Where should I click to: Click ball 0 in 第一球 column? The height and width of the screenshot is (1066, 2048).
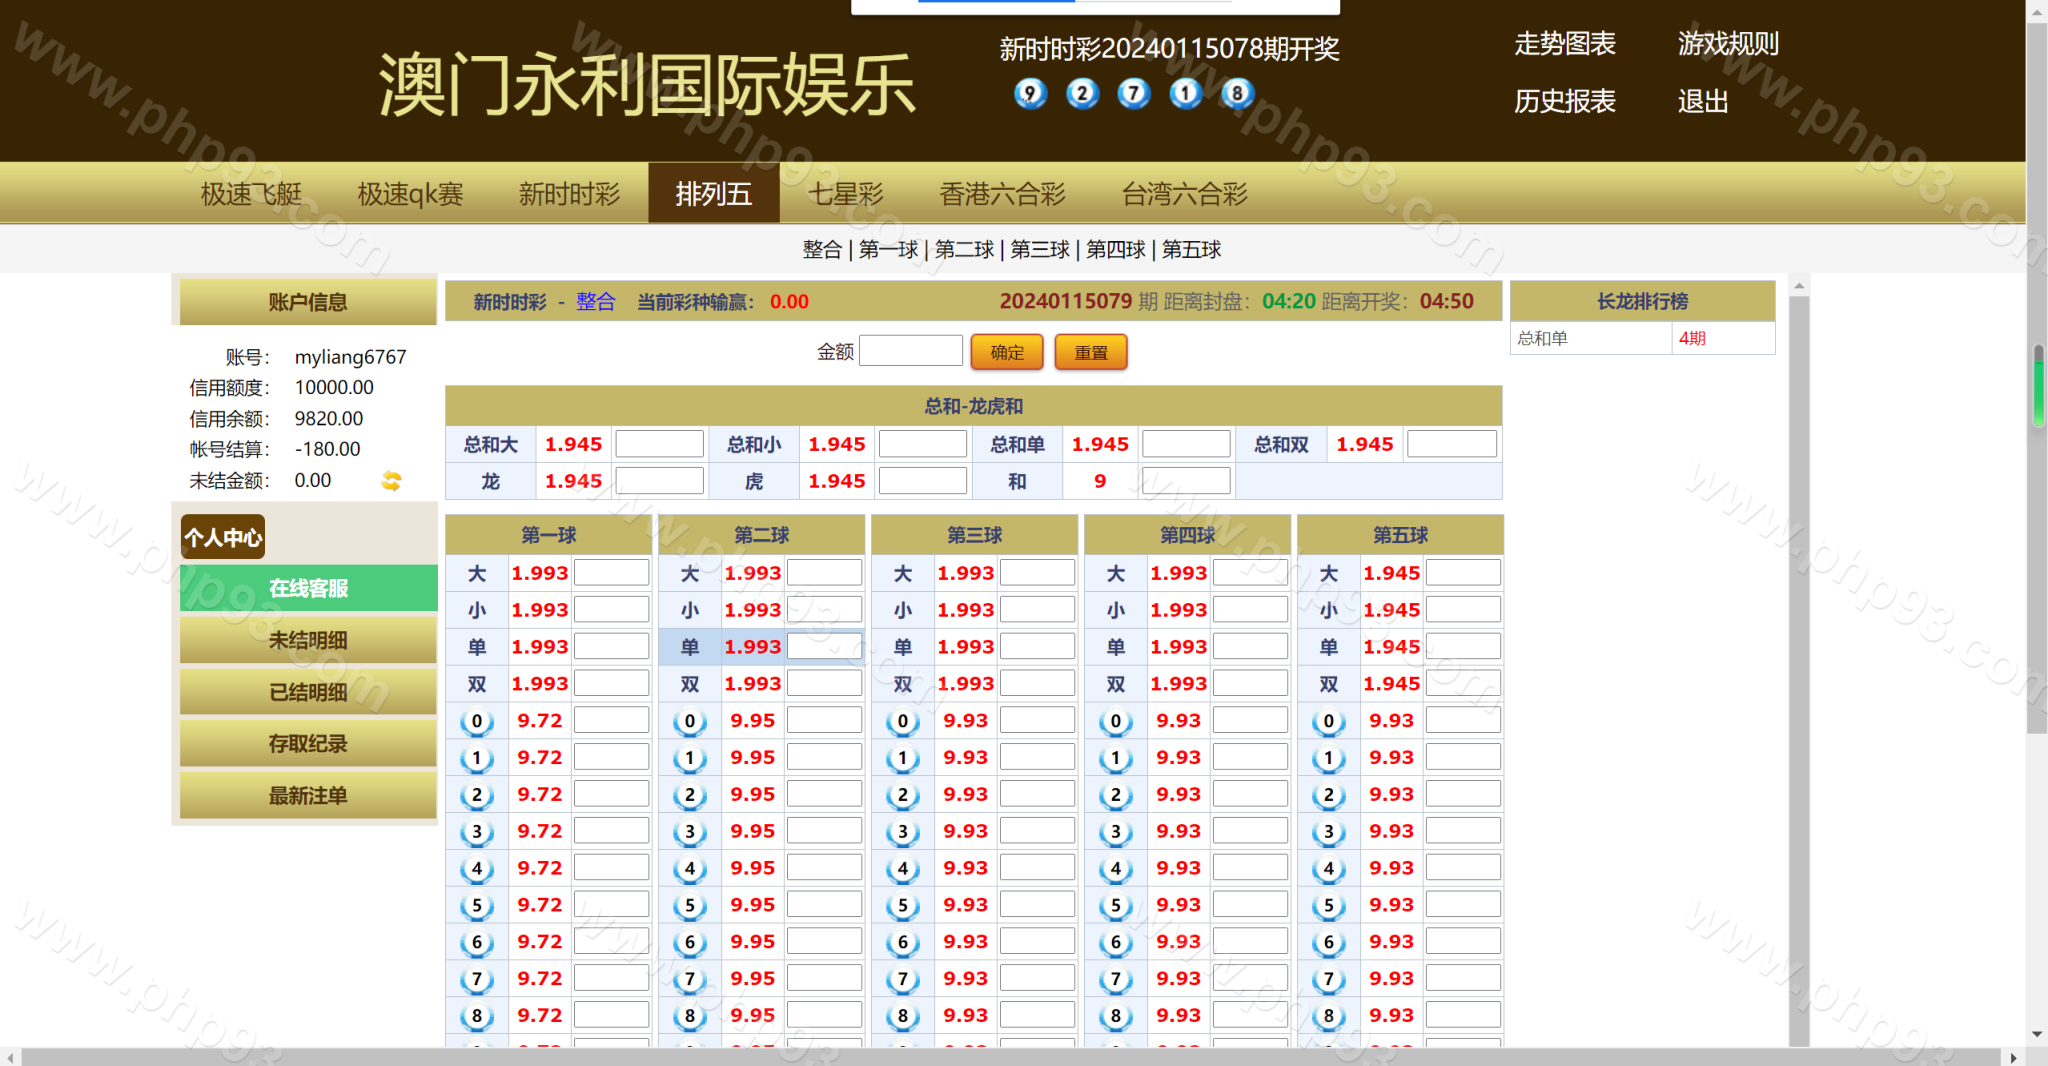[477, 721]
